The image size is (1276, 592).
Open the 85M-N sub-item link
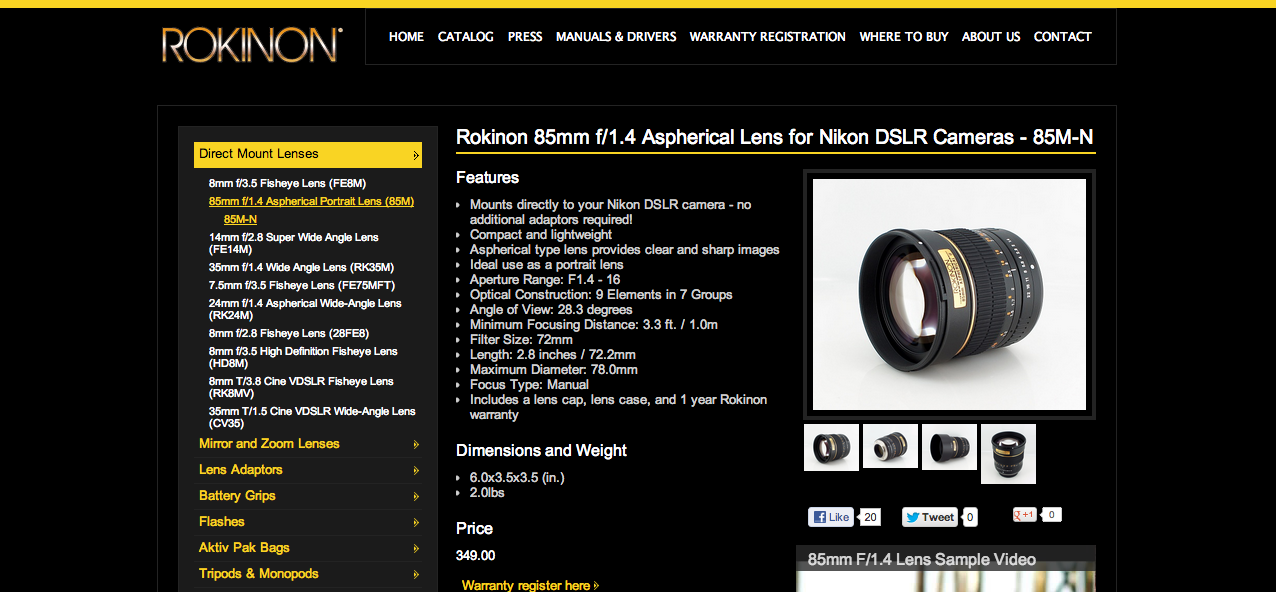(240, 219)
